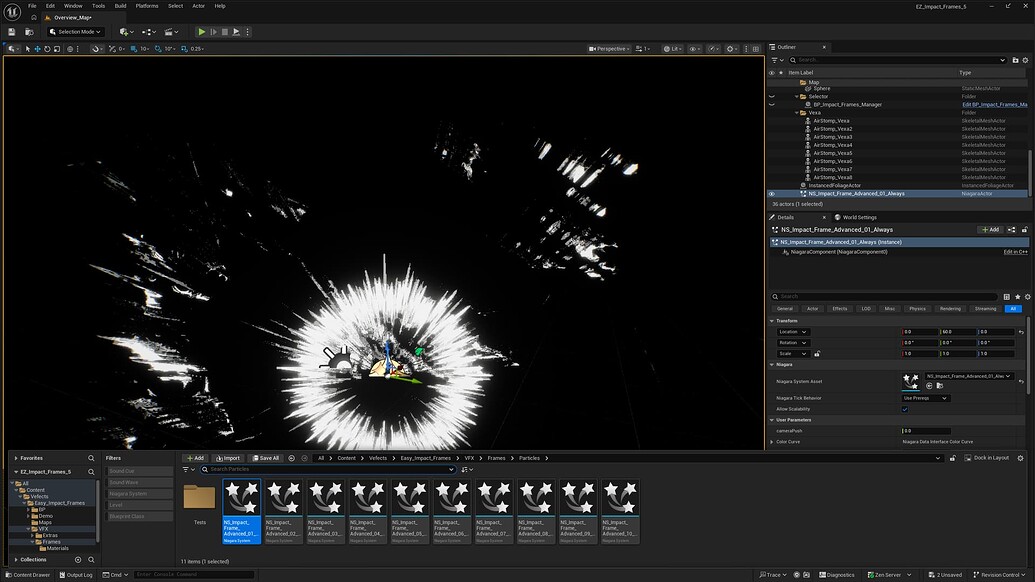Open the Cinematics clapperboard menu
Image resolution: width=1035 pixels, height=582 pixels.
(172, 32)
